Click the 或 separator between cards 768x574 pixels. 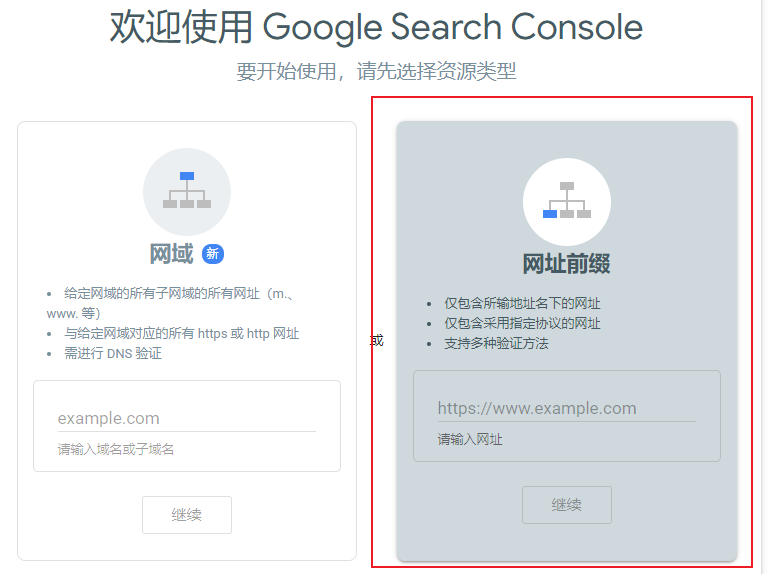pyautogui.click(x=376, y=340)
